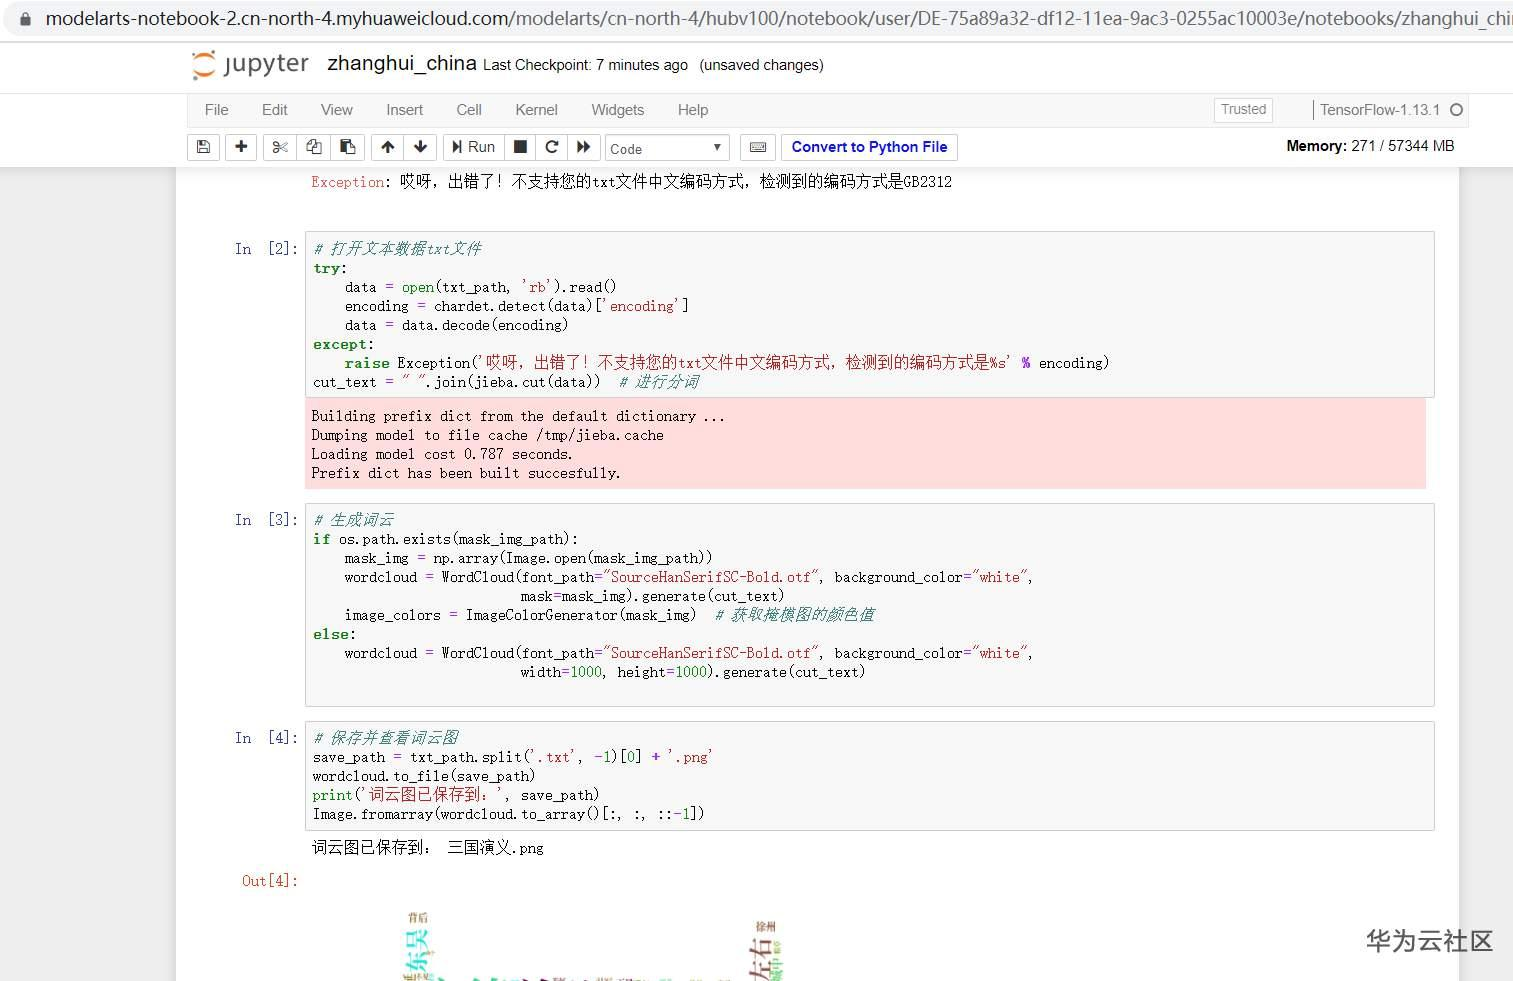Click the browser address bar URL
Viewport: 1513px width, 981px height.
tap(700, 18)
